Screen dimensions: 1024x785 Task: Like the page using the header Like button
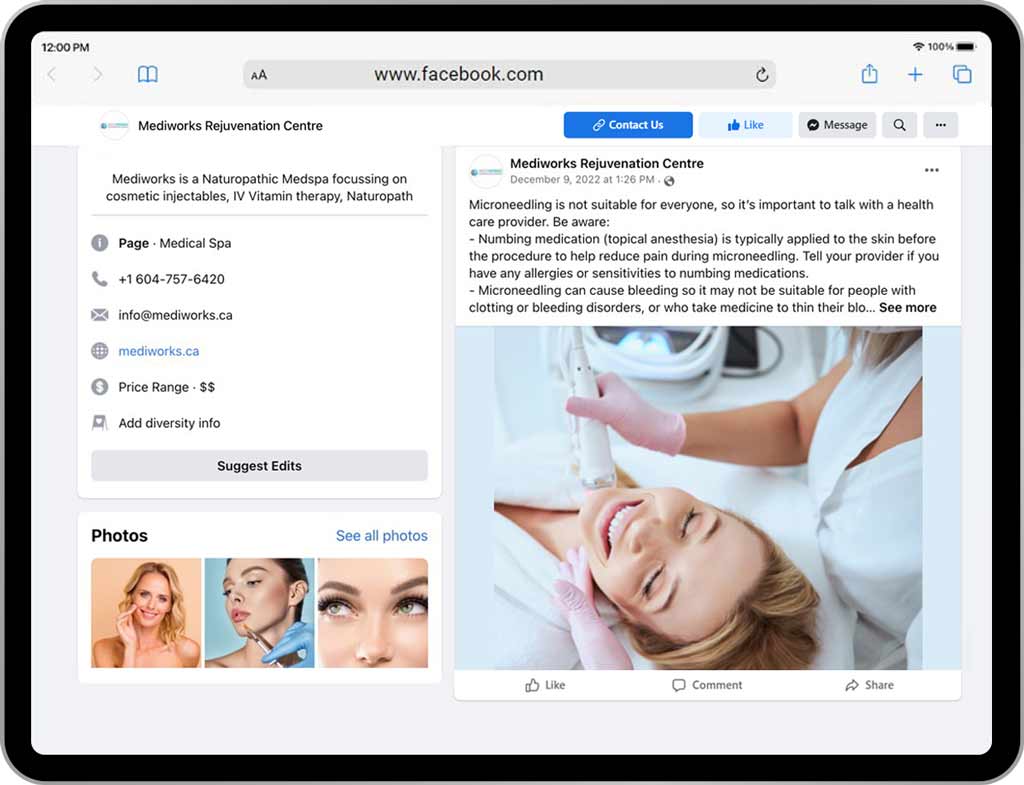745,125
